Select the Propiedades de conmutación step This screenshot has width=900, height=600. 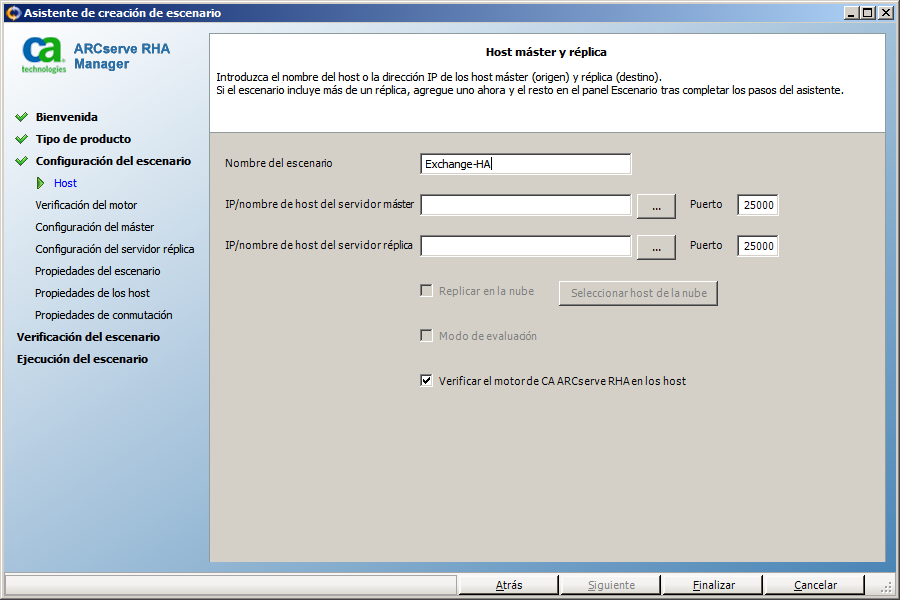click(104, 315)
